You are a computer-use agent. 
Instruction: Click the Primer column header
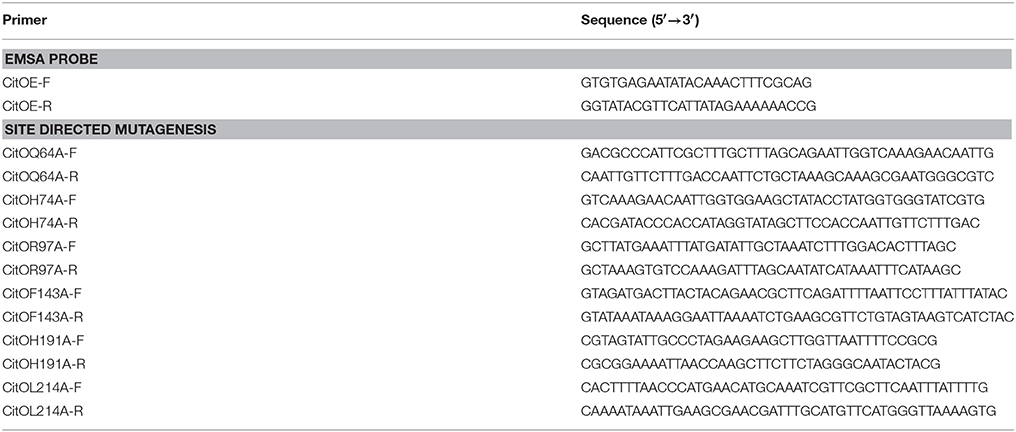click(x=25, y=20)
